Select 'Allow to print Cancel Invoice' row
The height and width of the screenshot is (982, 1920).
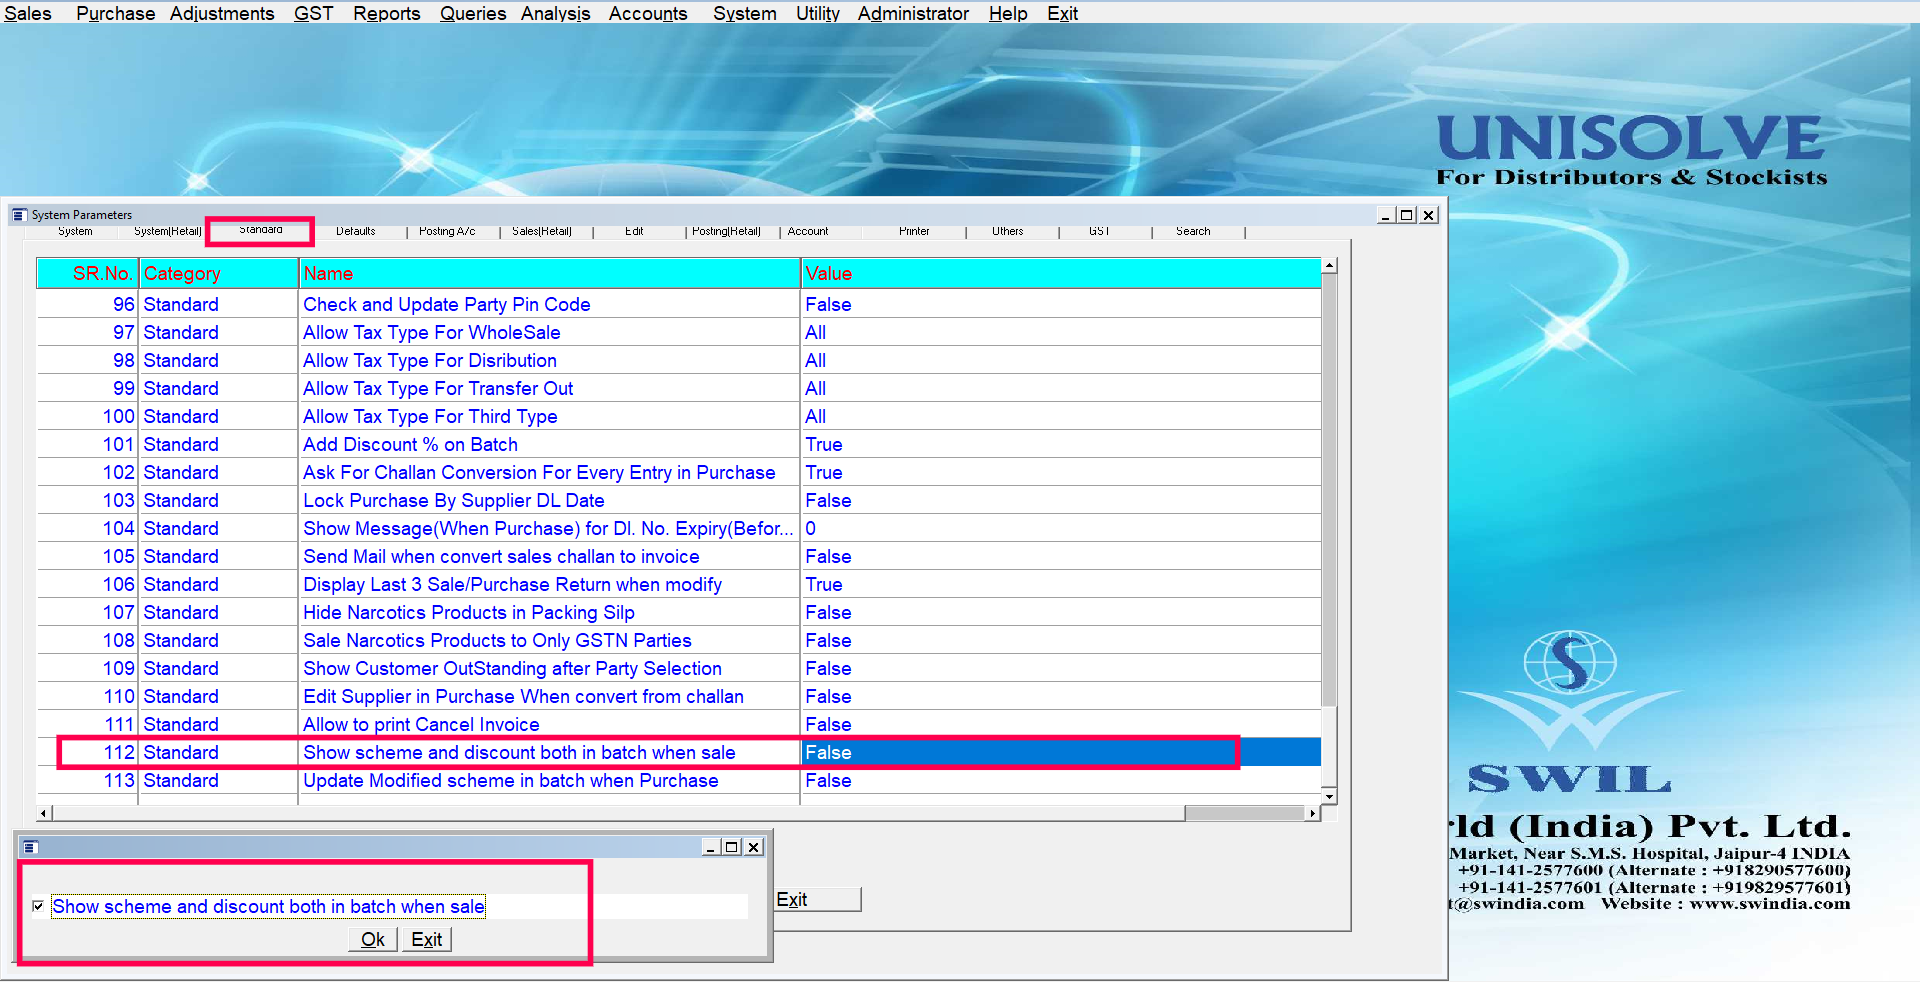coord(679,724)
